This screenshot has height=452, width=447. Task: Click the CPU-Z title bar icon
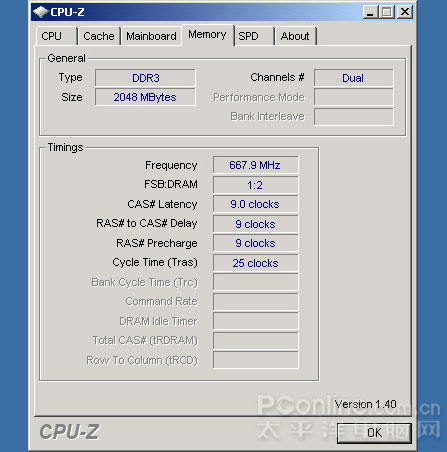(41, 12)
